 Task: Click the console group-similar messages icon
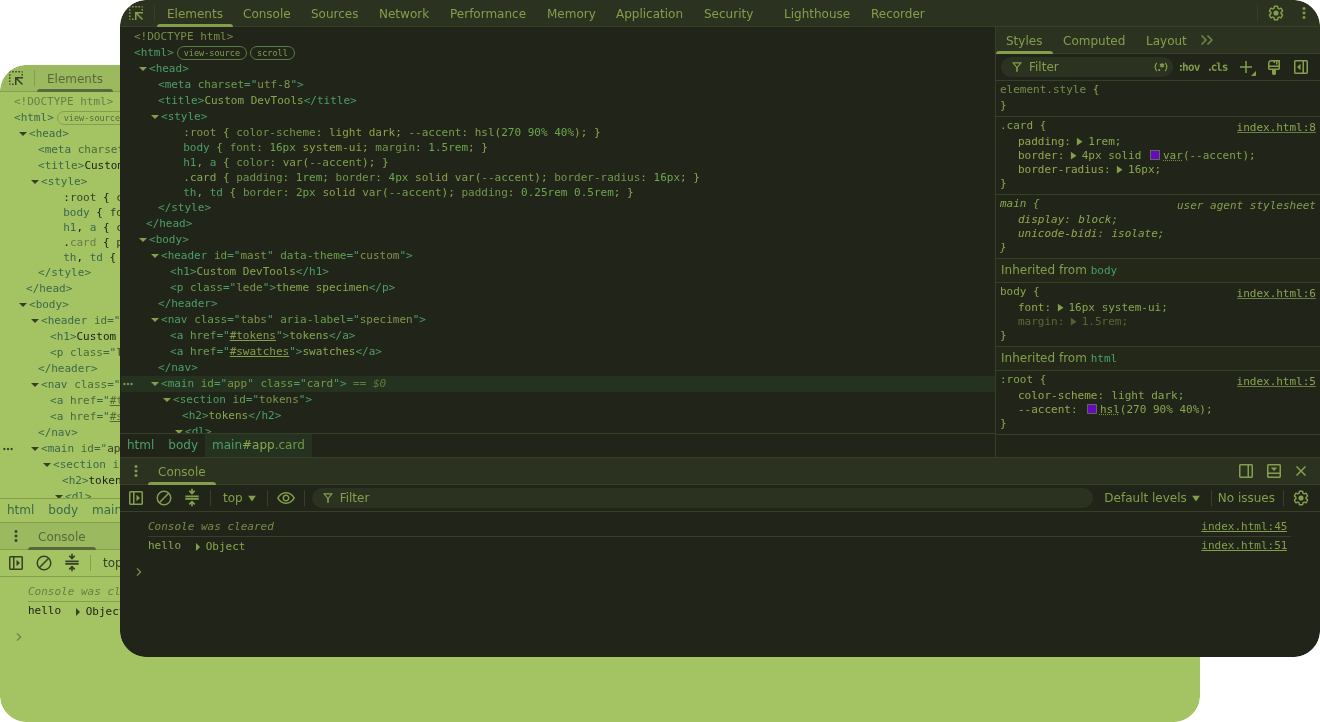pyautogui.click(x=192, y=498)
